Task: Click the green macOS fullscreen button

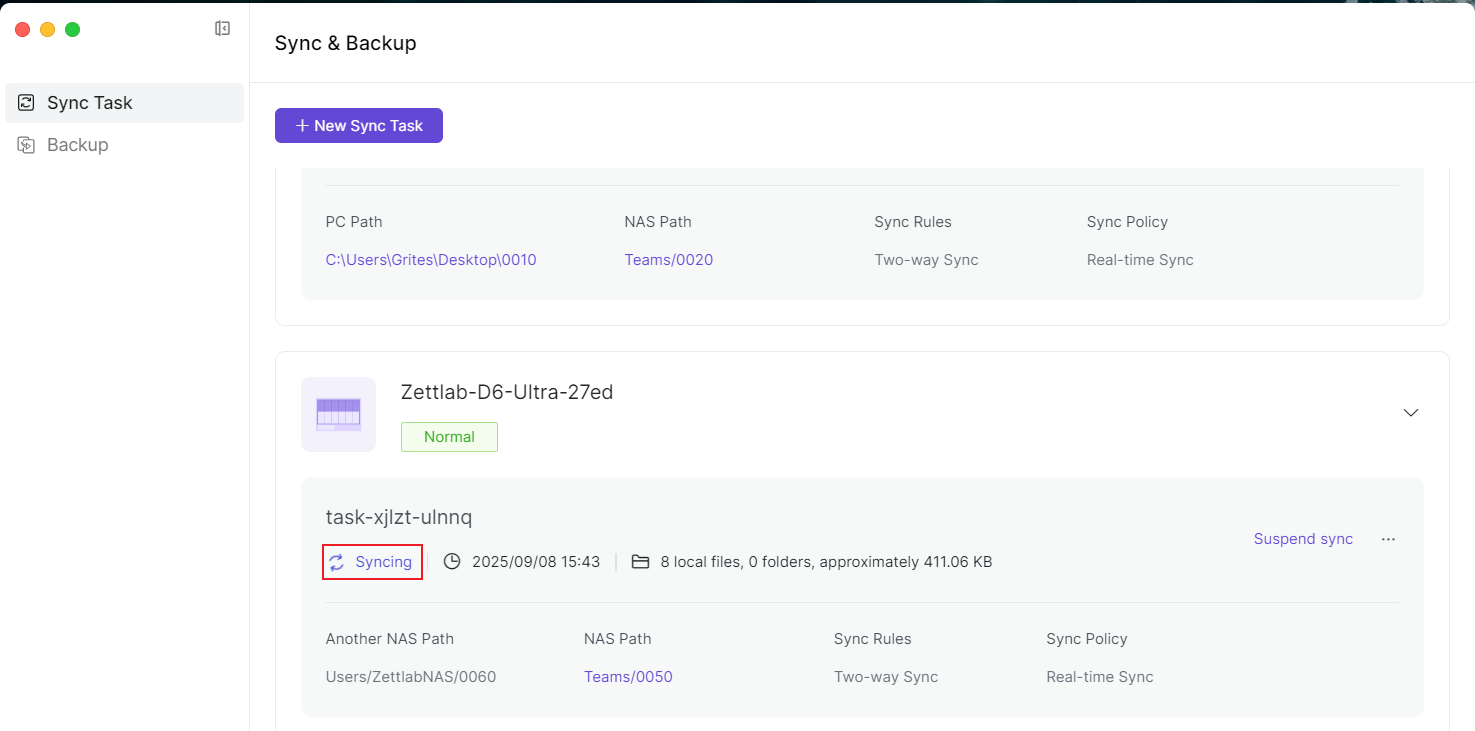Action: click(72, 29)
